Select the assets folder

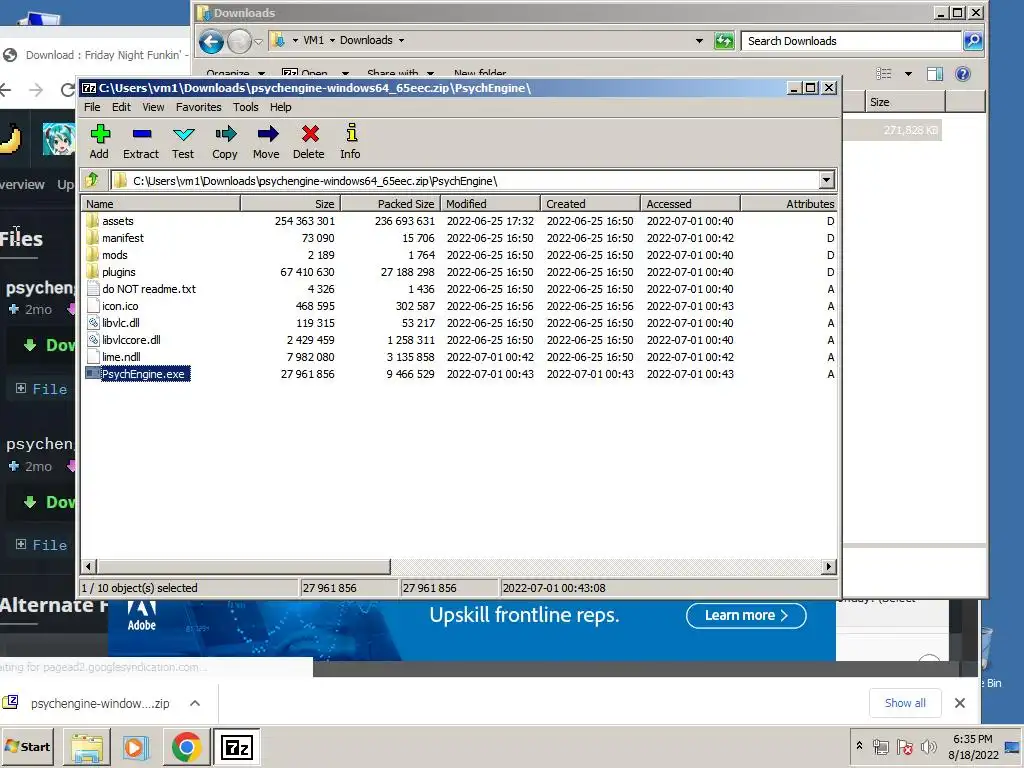click(x=118, y=221)
